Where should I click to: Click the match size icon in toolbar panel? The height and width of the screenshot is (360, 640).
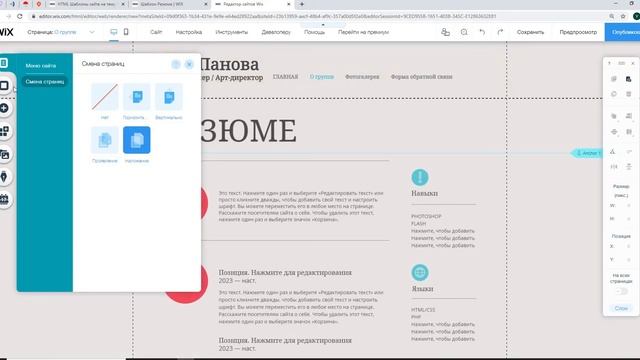click(629, 132)
